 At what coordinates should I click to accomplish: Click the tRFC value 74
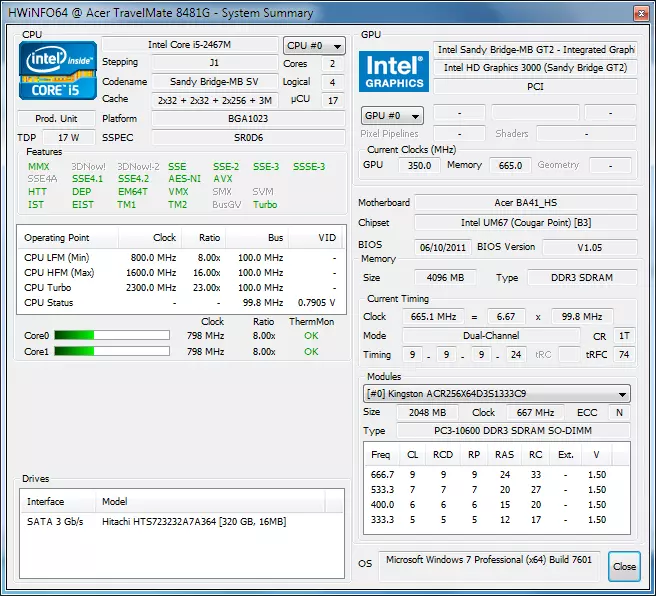624,355
